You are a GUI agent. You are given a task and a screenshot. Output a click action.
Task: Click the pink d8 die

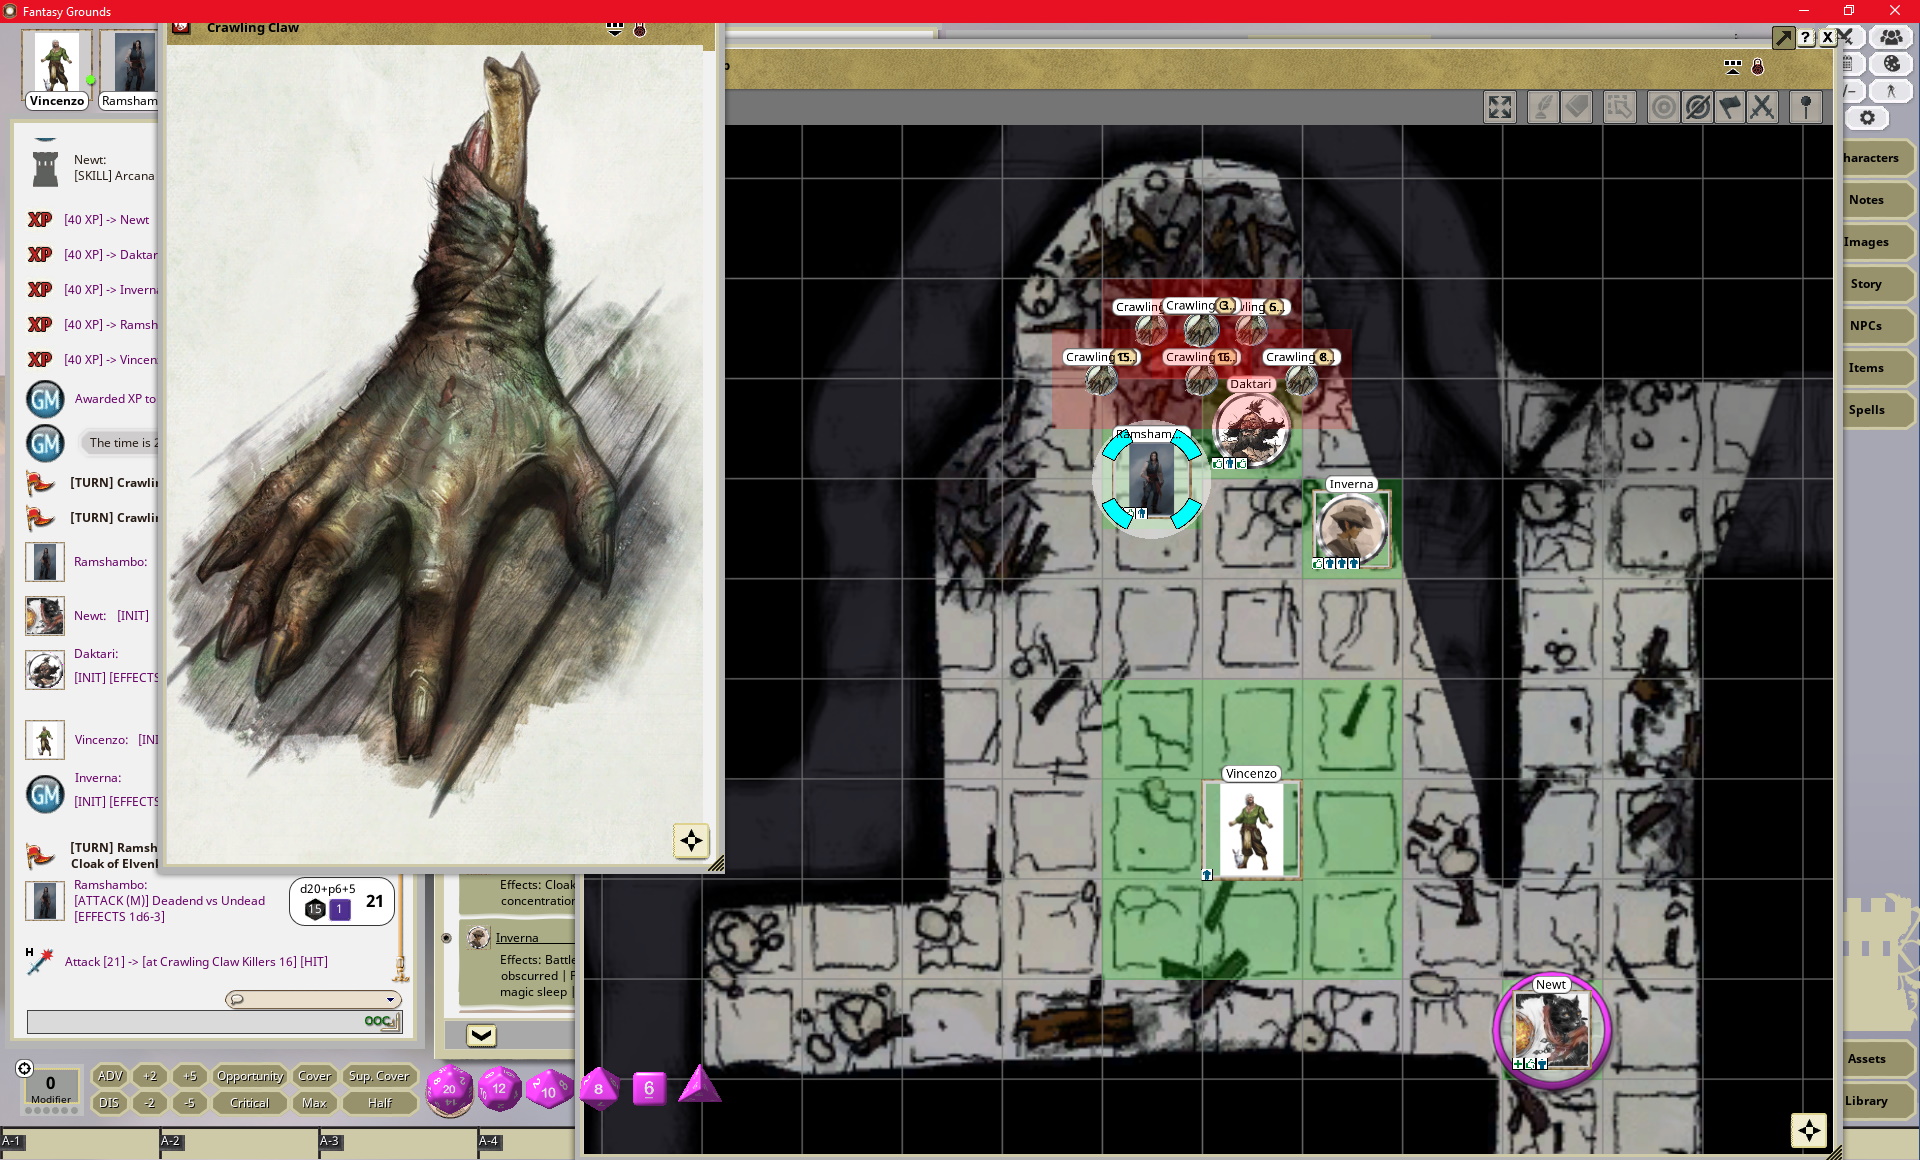tap(599, 1089)
